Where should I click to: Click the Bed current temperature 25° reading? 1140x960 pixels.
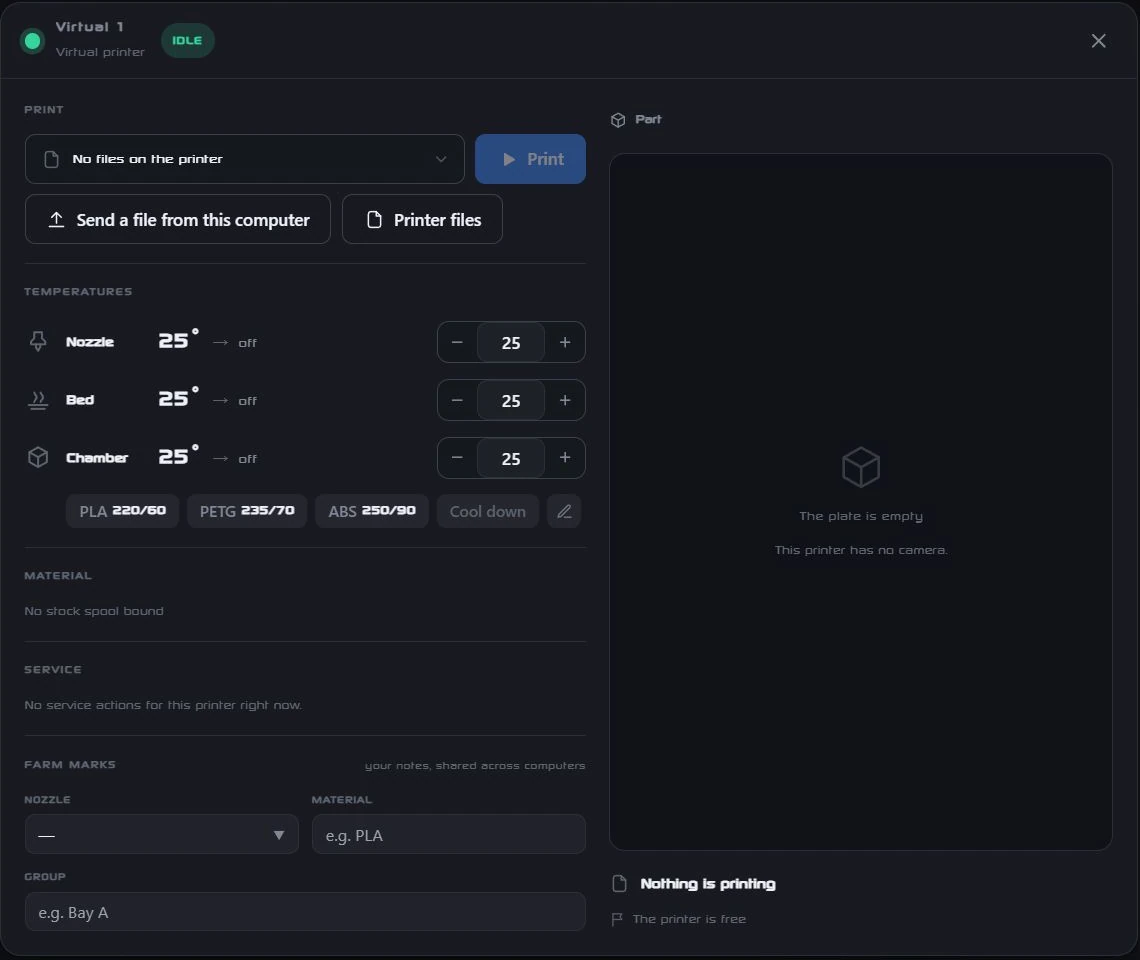[178, 398]
